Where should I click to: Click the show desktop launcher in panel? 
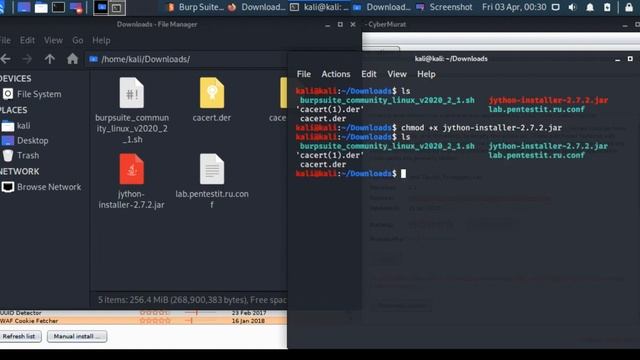(x=24, y=7)
